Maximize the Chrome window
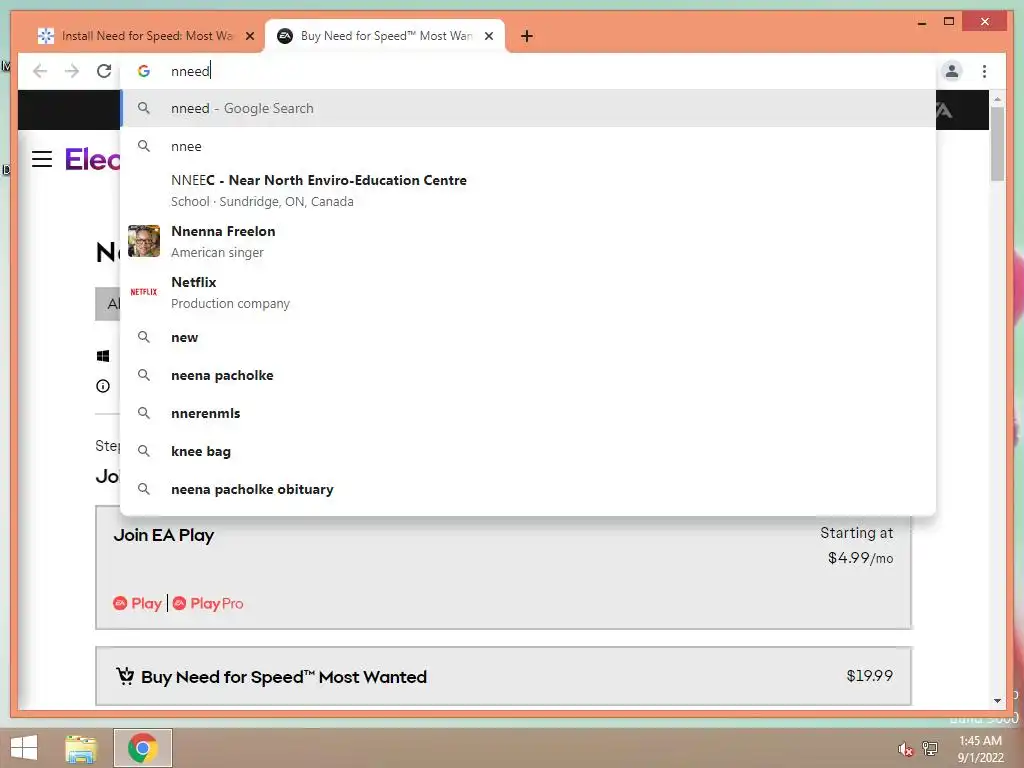This screenshot has height=768, width=1024. (949, 22)
